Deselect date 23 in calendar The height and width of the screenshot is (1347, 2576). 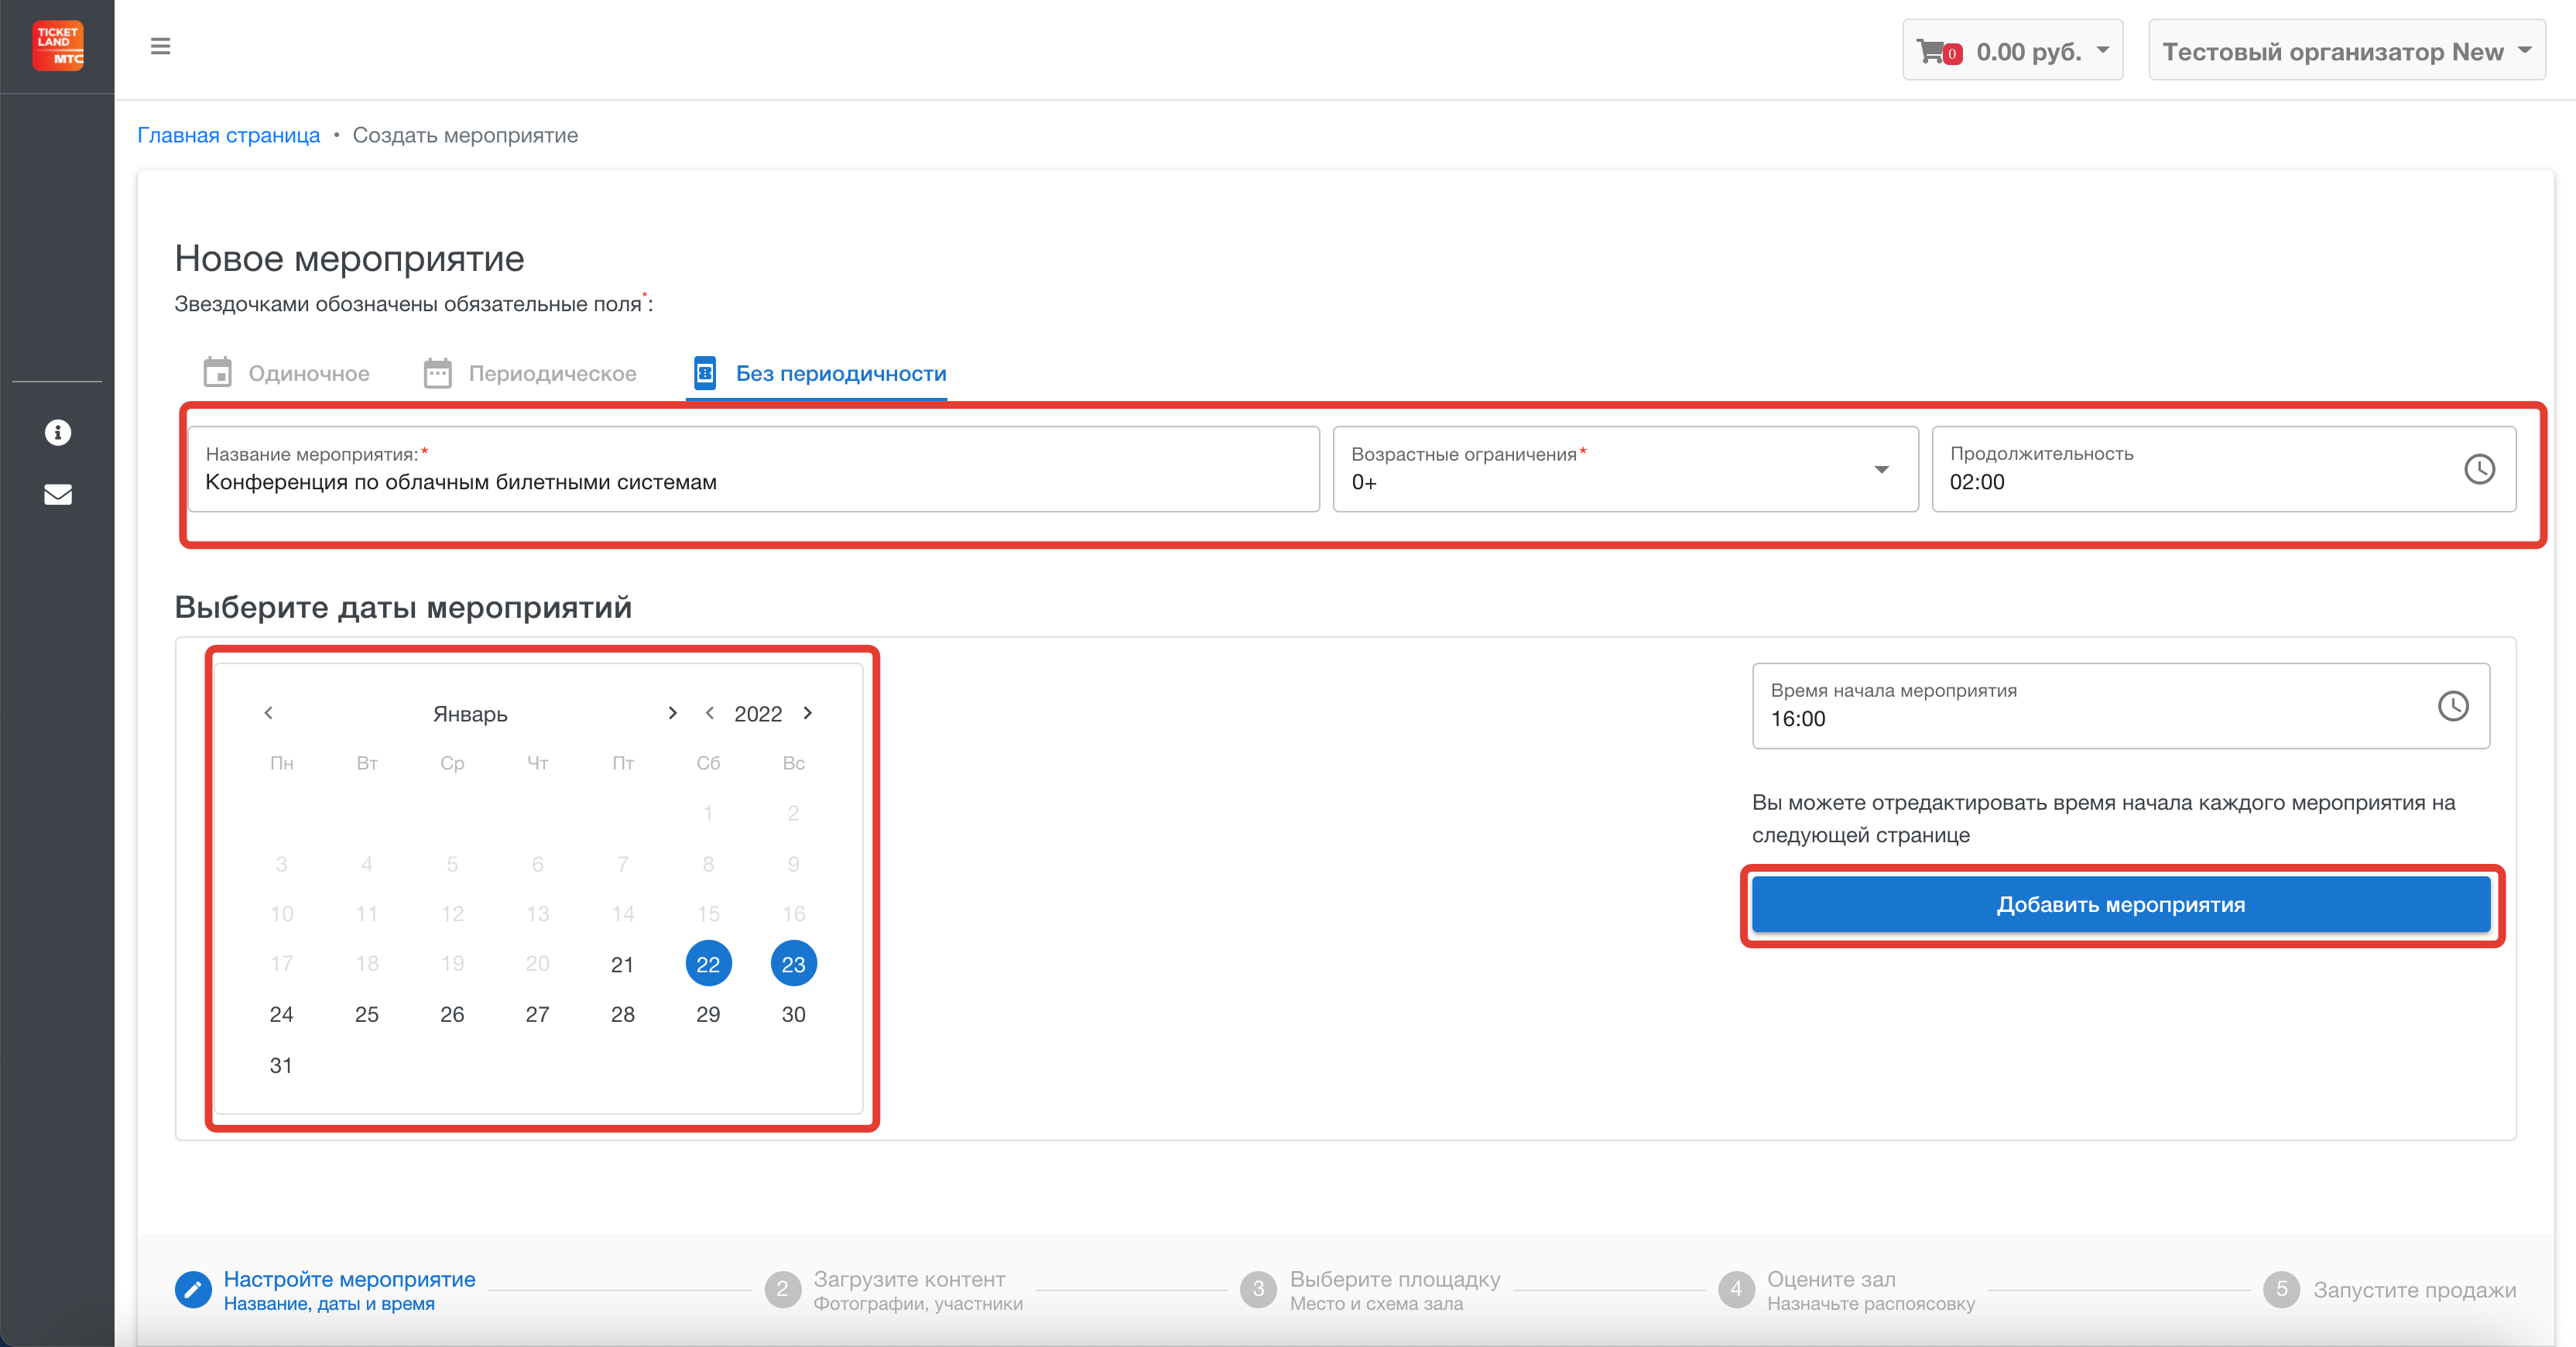pyautogui.click(x=794, y=964)
